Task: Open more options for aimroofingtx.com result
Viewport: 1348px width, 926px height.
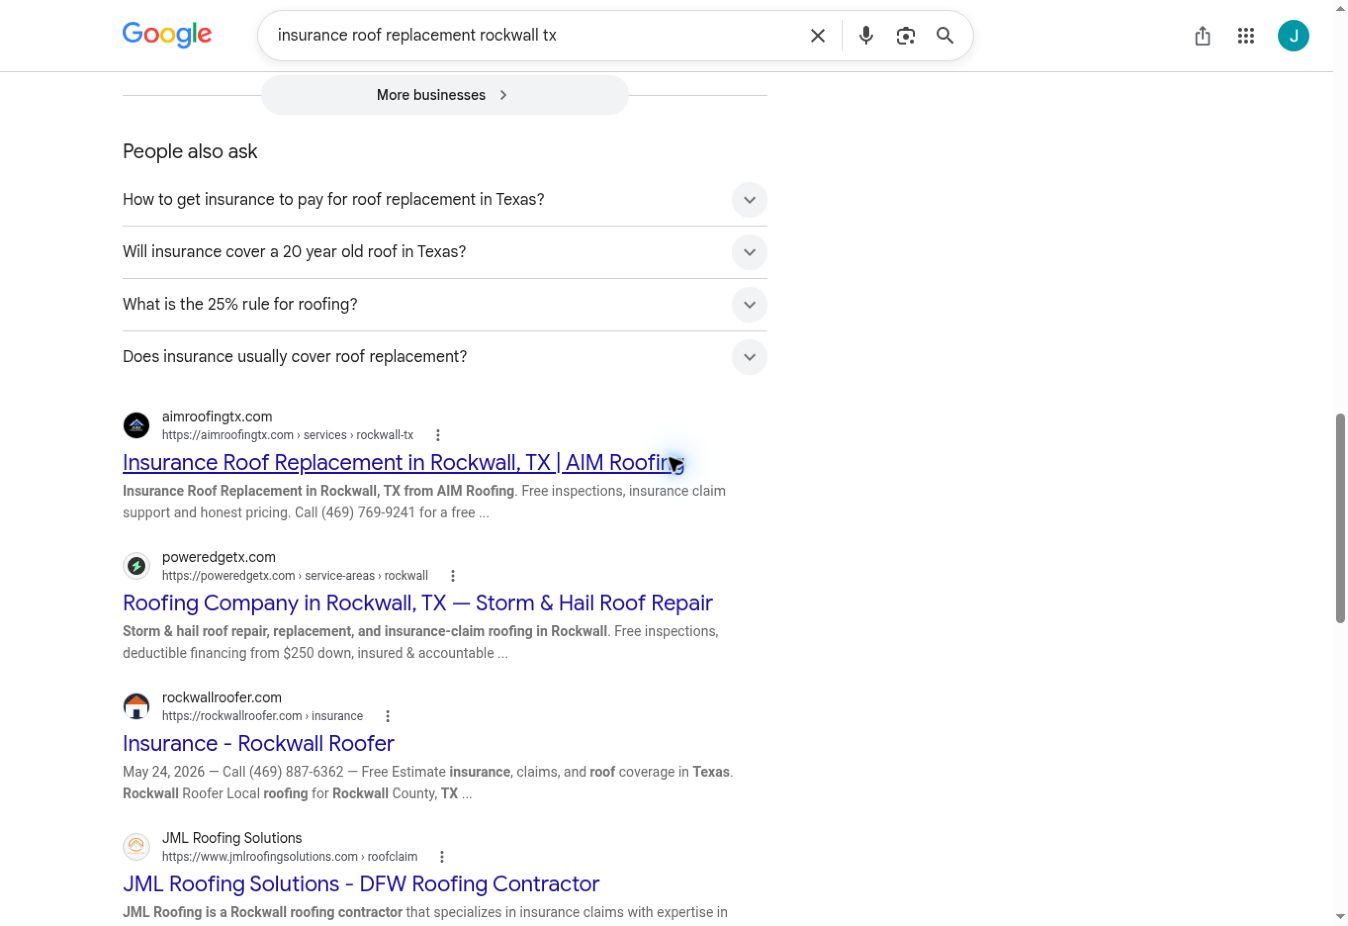Action: coord(438,435)
